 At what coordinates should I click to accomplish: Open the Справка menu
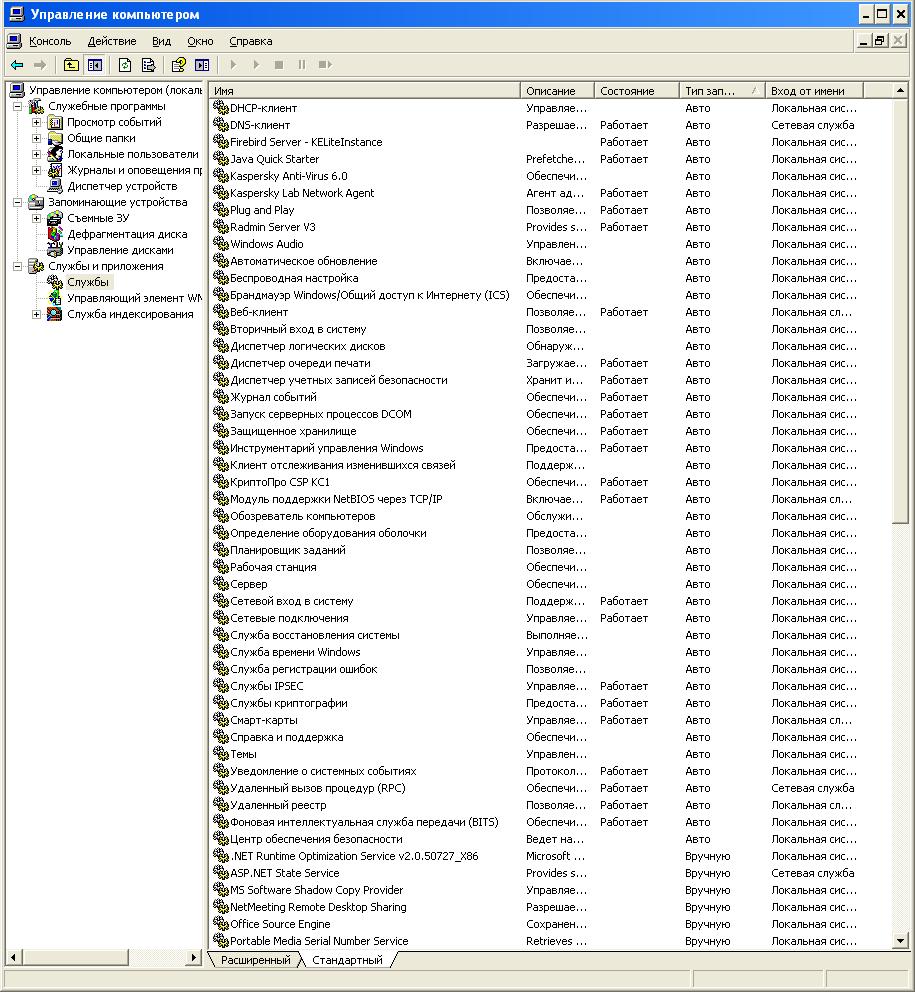point(251,41)
